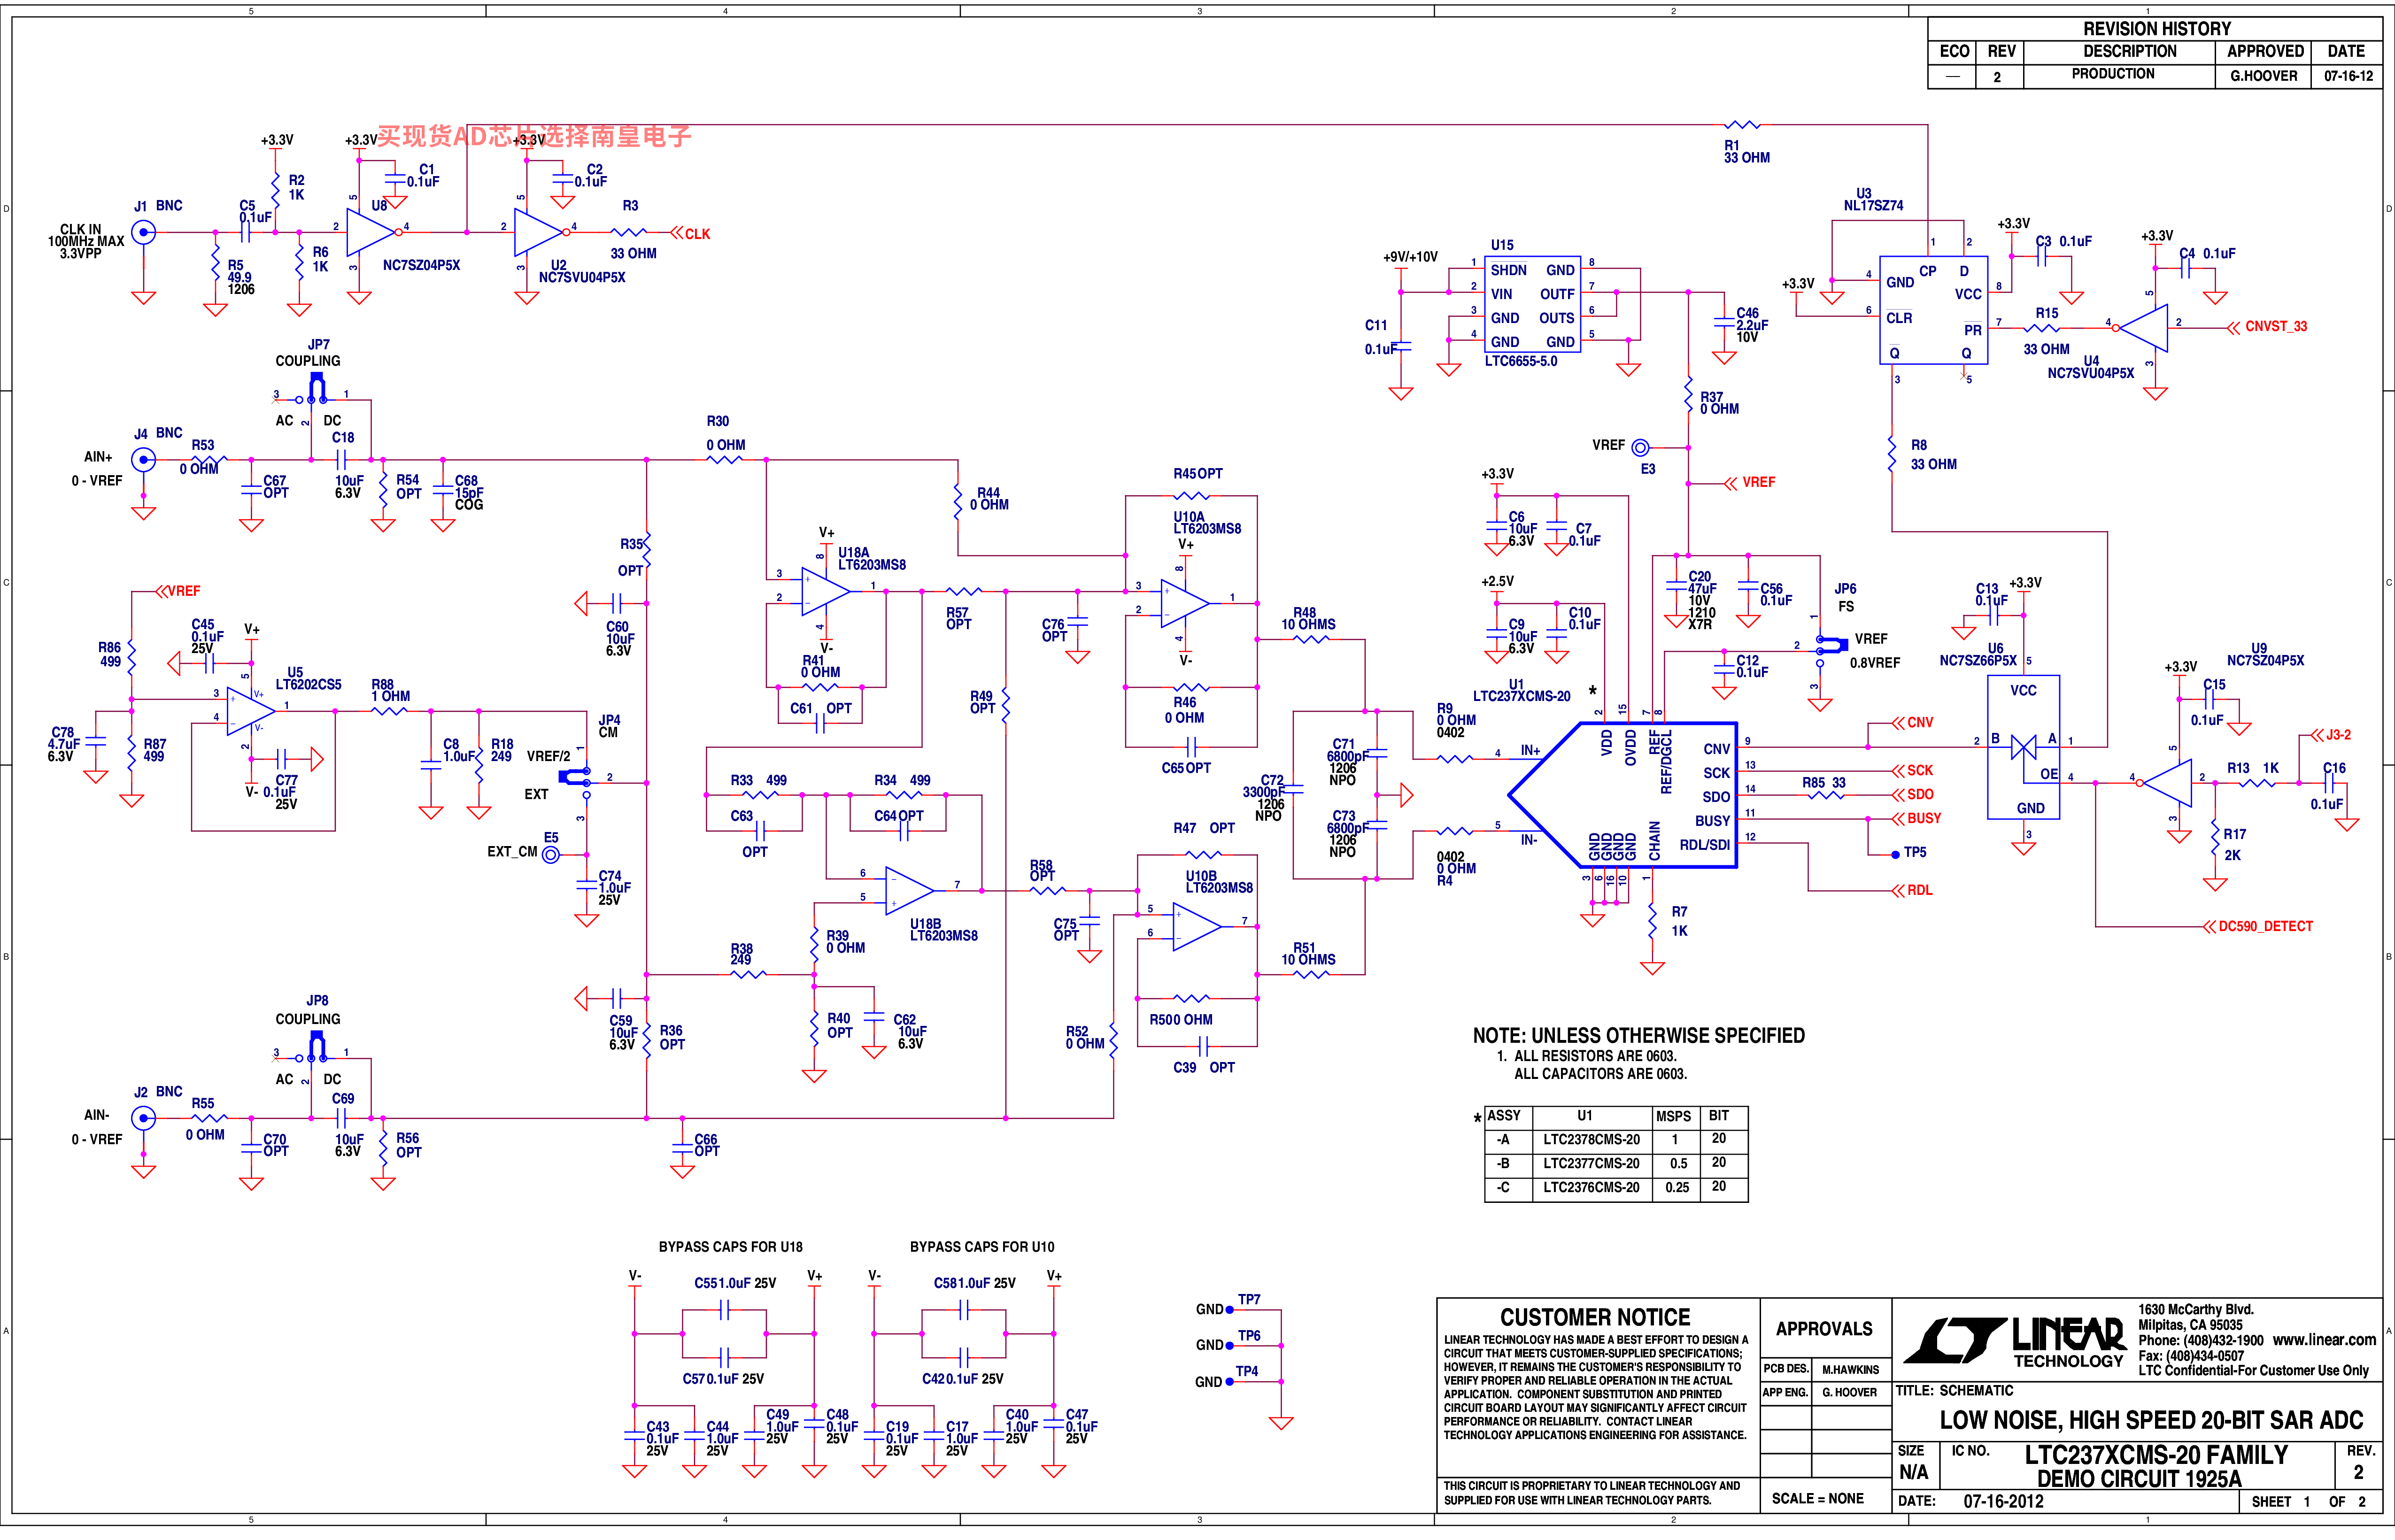Click the www.linear.com link
Screen dimensions: 2395x1540
click(2324, 1340)
